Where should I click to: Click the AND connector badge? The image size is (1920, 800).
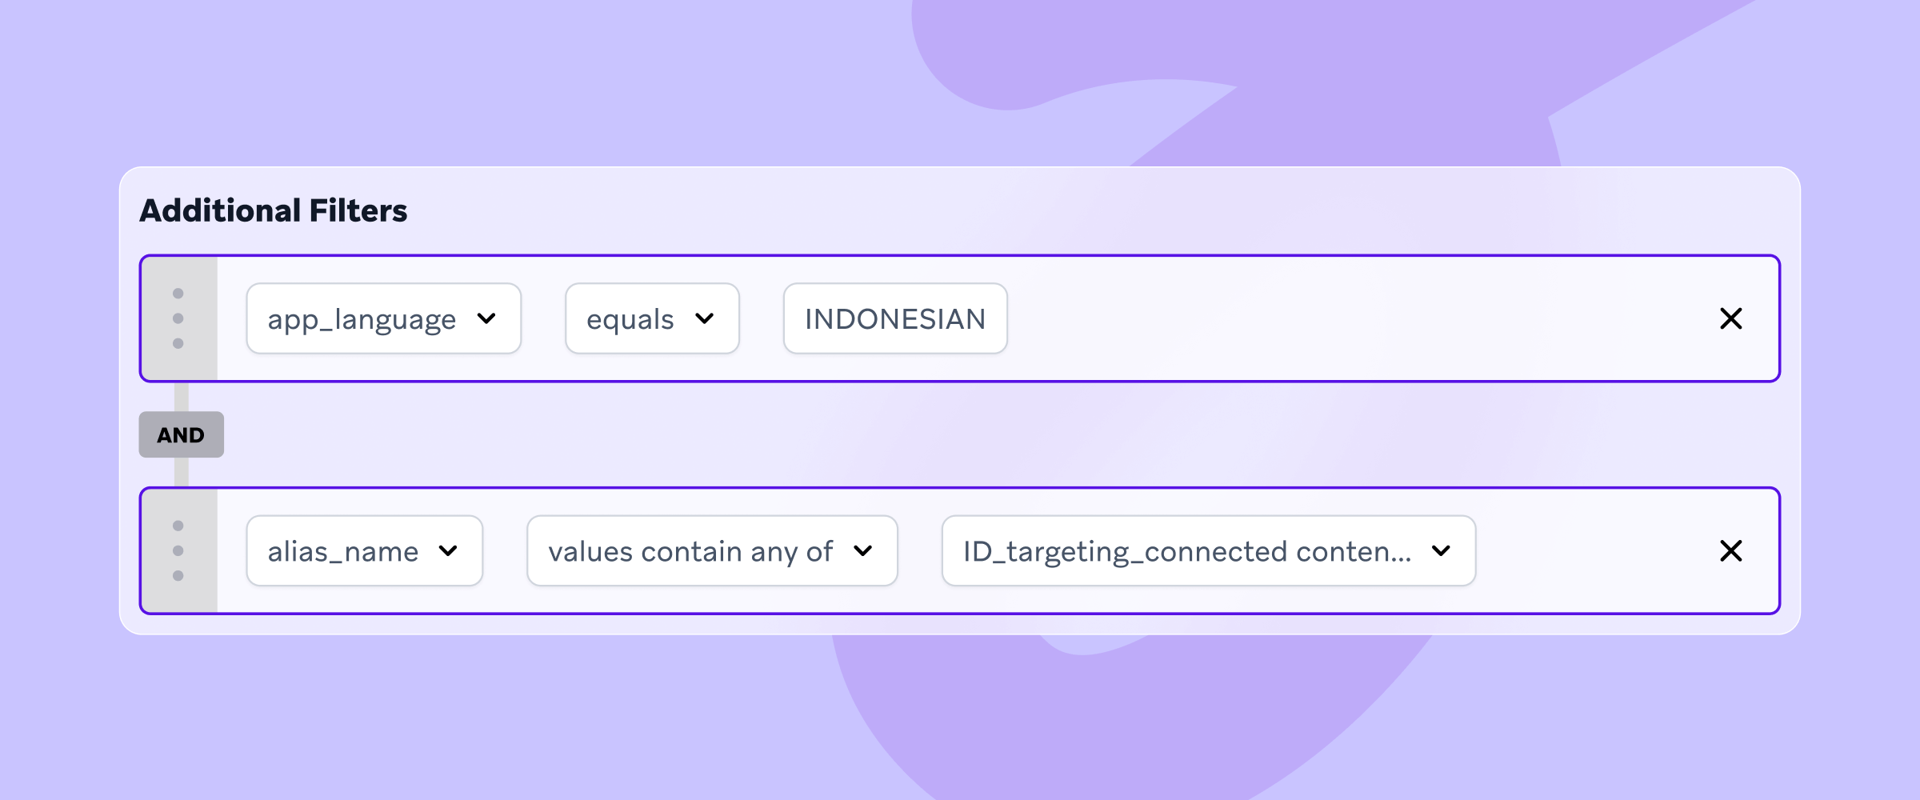tap(181, 434)
